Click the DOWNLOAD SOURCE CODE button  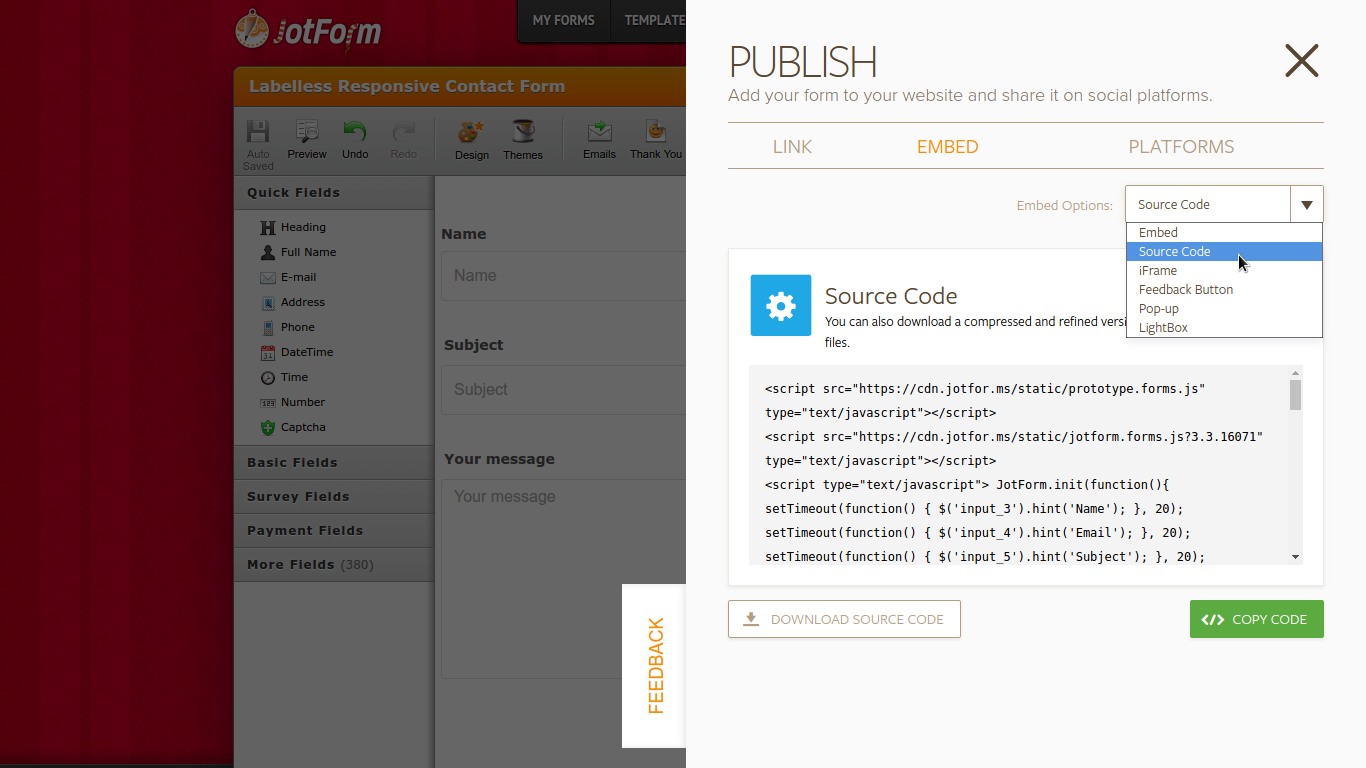844,619
